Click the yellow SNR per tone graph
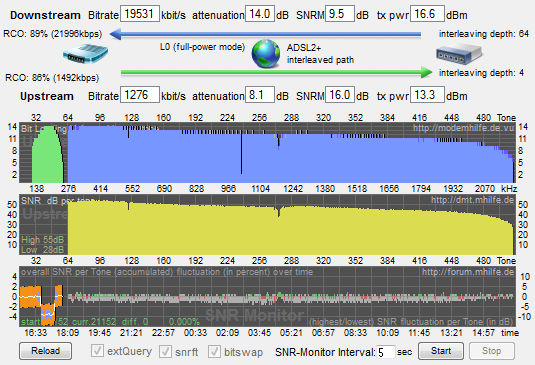The image size is (535, 365). coord(290,229)
